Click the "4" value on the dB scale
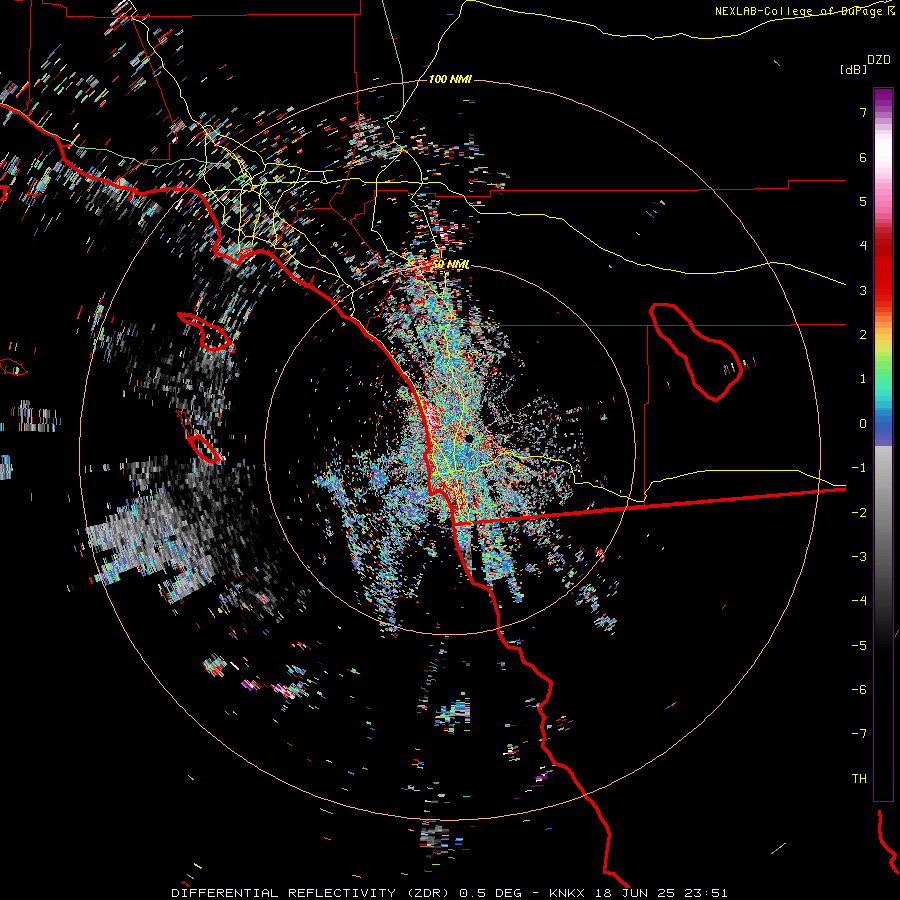Screen dimensions: 900x900 (863, 246)
